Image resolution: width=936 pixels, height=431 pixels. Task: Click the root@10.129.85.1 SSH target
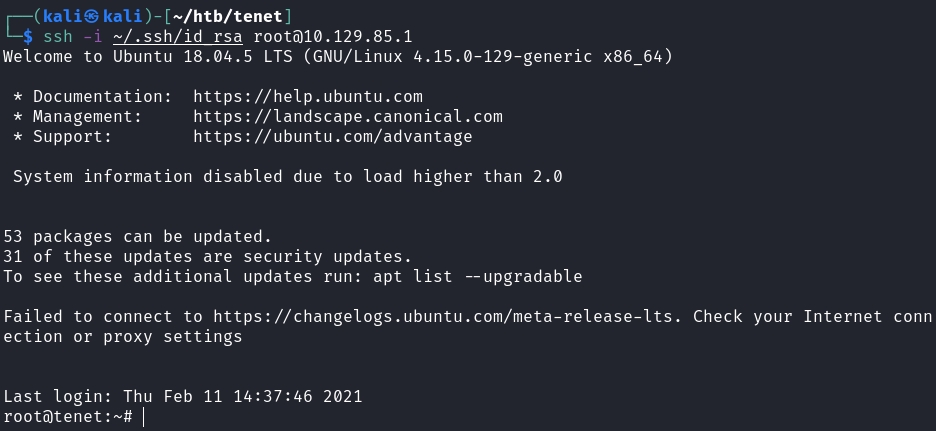coord(333,37)
